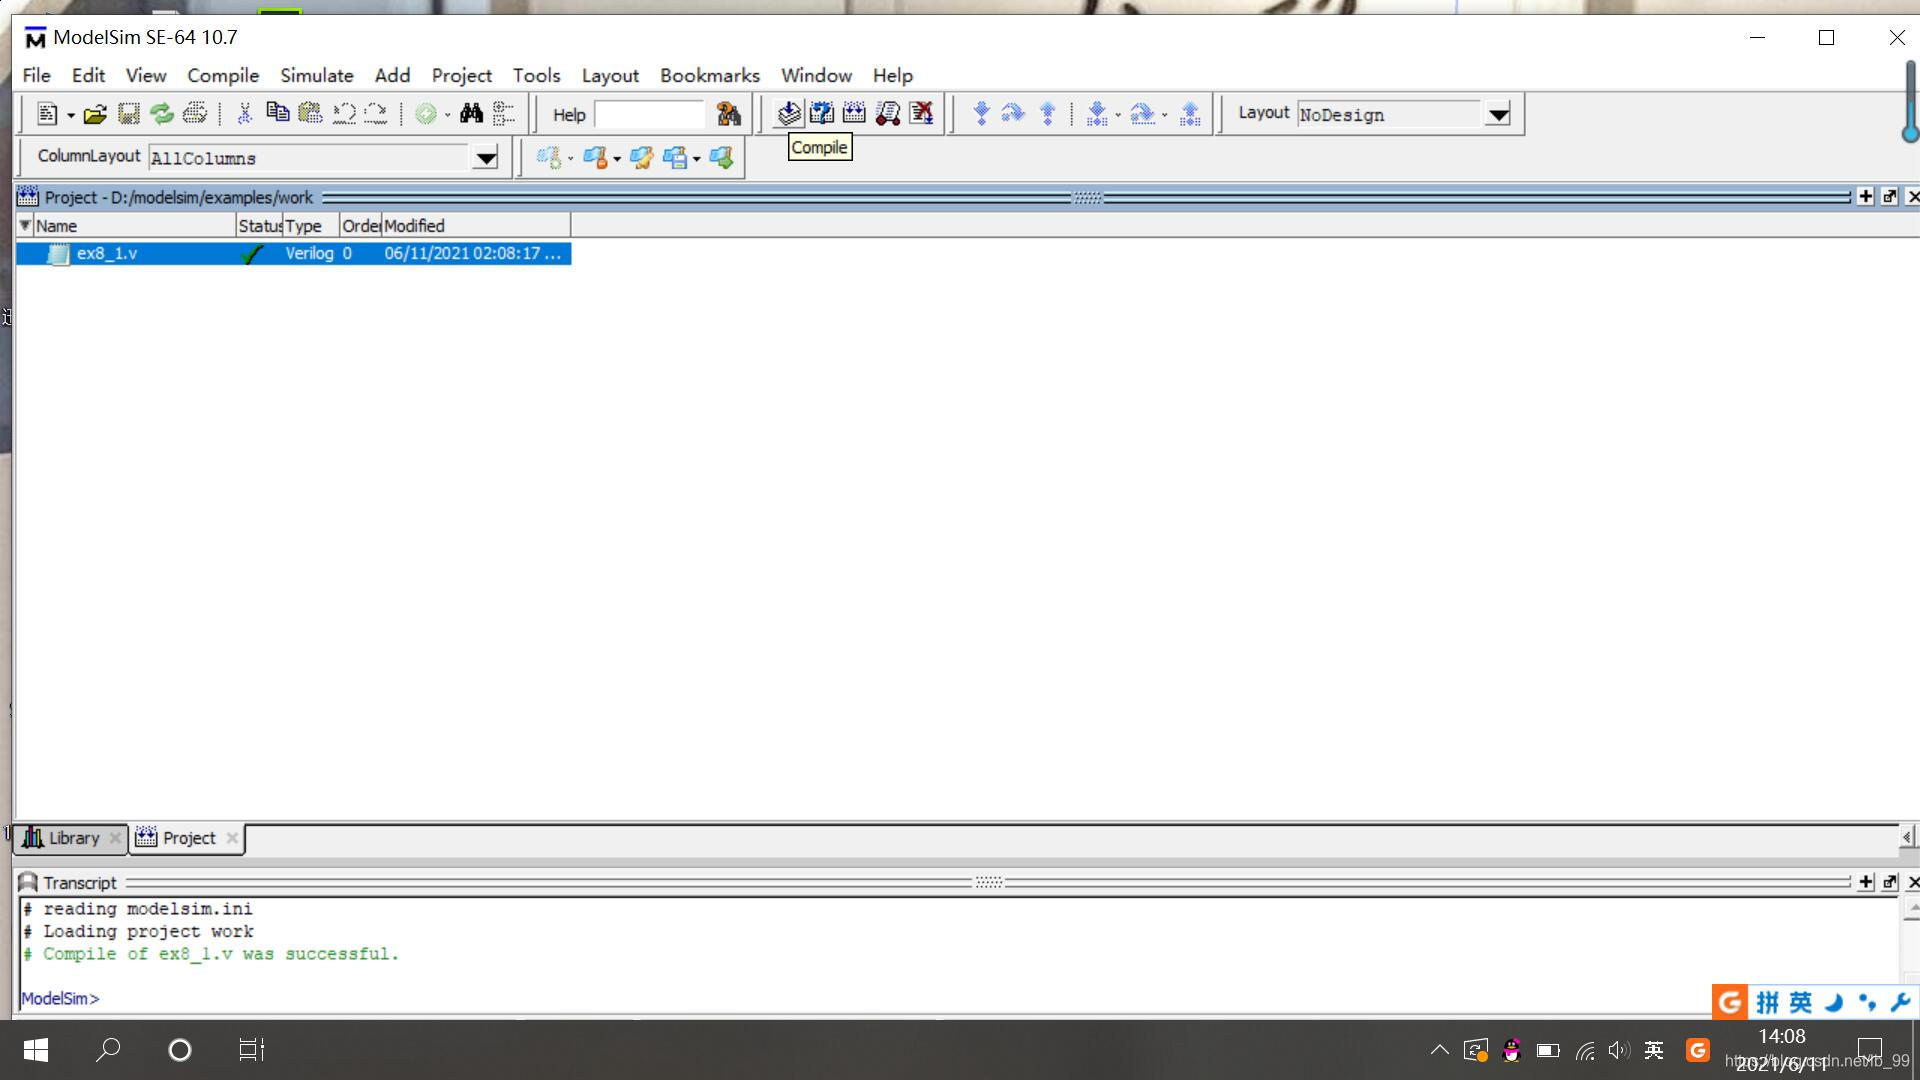Screen dimensions: 1920x1080
Task: Click the Cut scissors icon
Action: 244,114
